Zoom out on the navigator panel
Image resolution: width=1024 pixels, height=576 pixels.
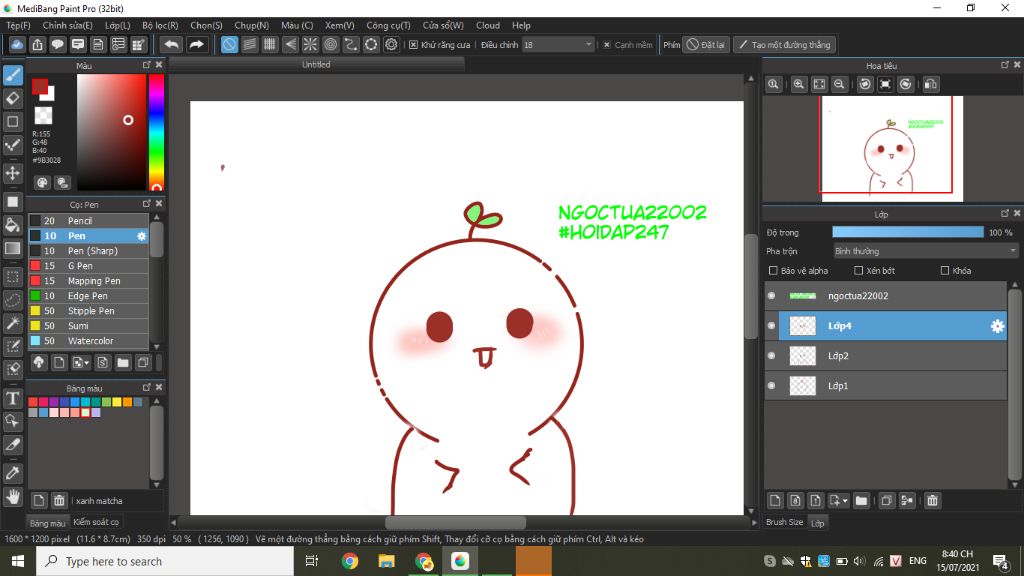(x=839, y=84)
